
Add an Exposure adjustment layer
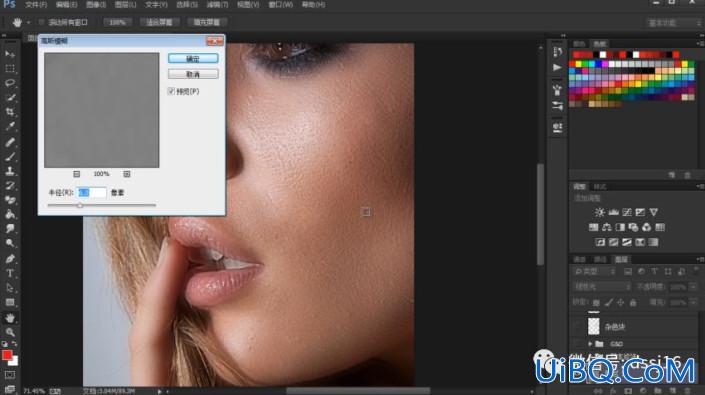point(640,212)
